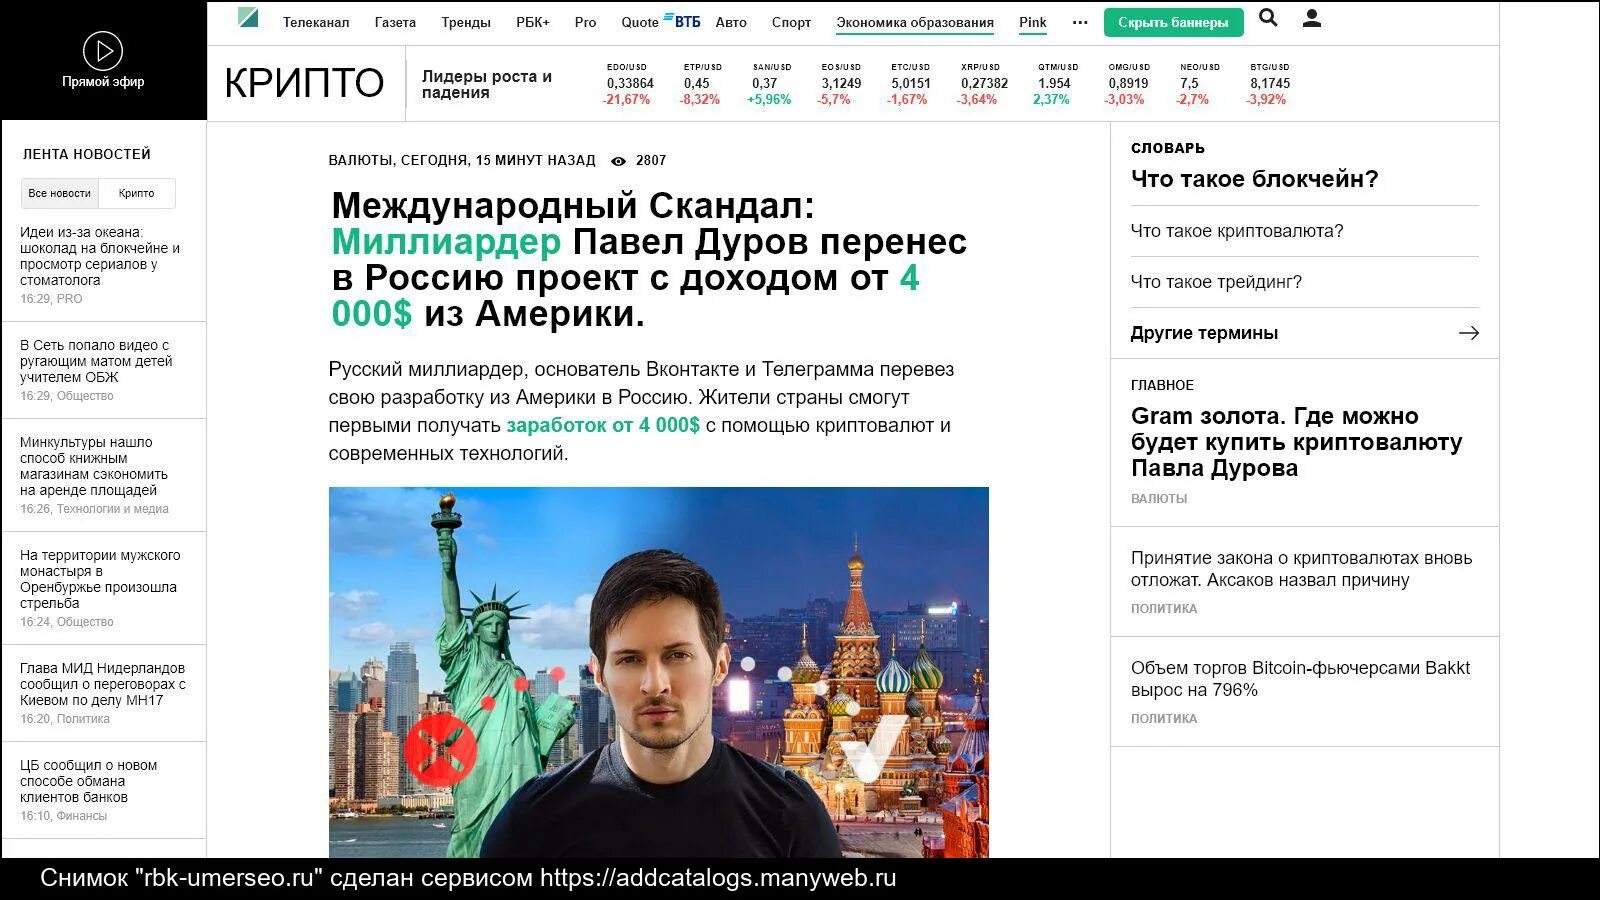The image size is (1600, 900).
Task: Select the NEO/USD ticker
Action: pyautogui.click(x=1196, y=83)
